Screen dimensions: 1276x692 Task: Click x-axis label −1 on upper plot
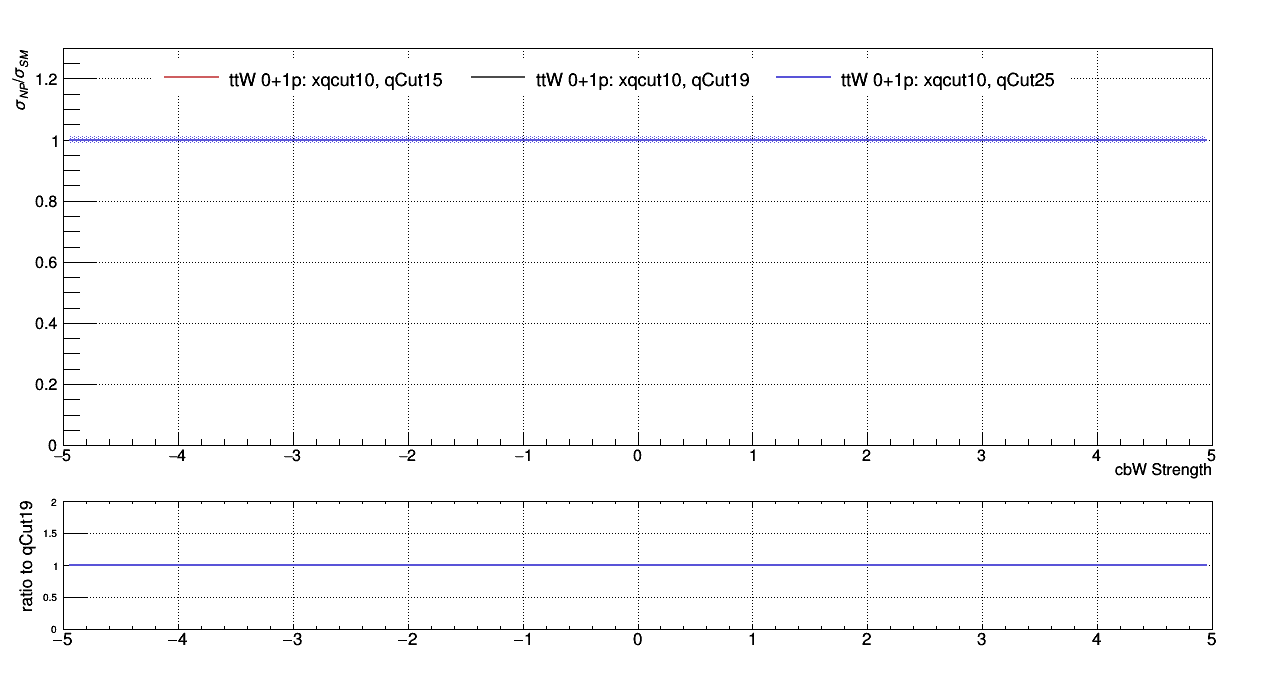(x=522, y=457)
